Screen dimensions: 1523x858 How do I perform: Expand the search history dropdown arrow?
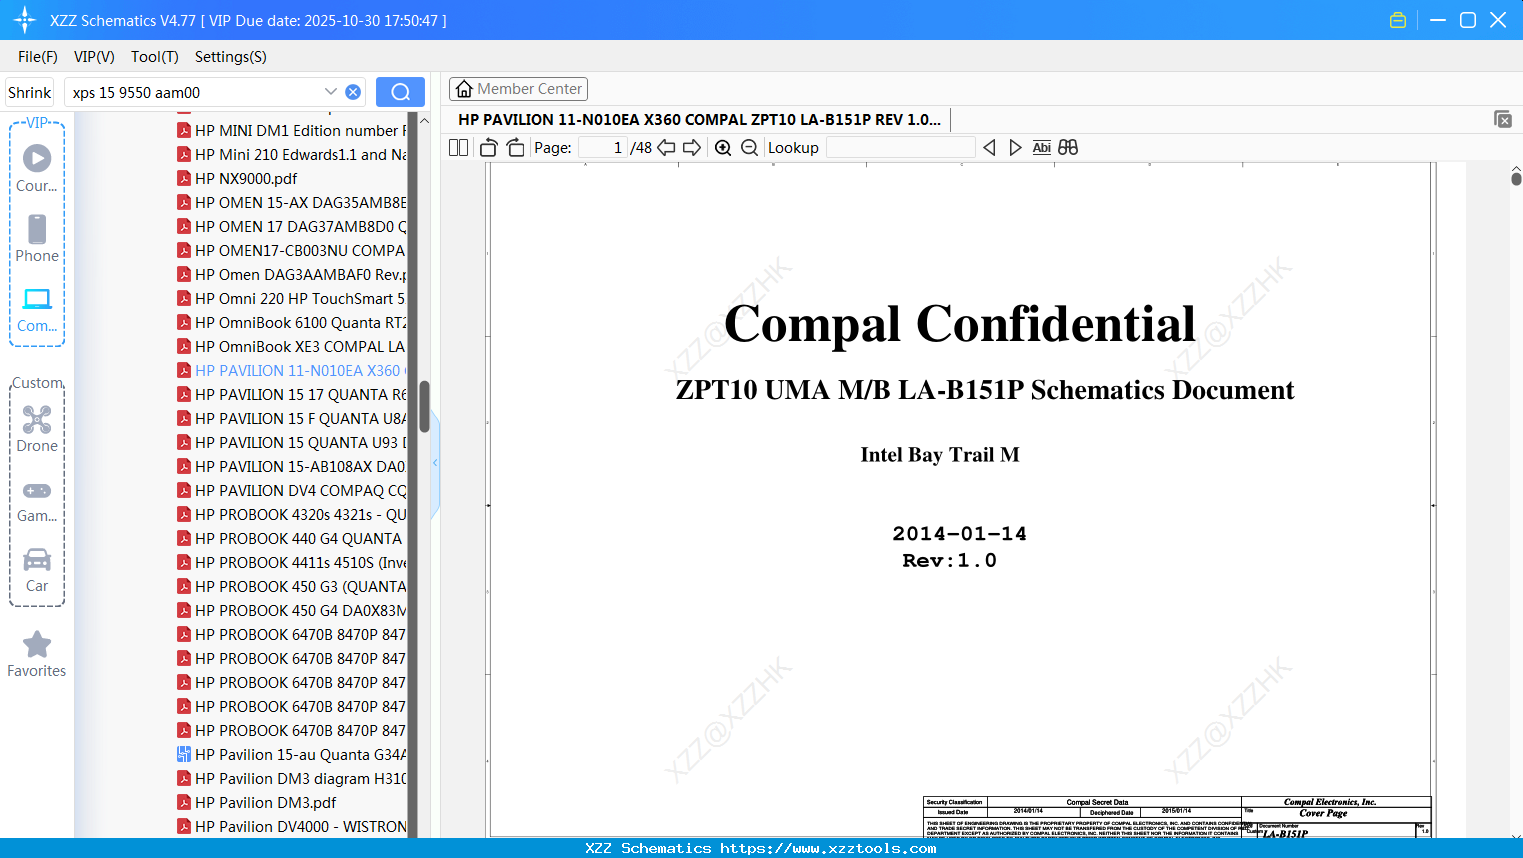pos(331,92)
